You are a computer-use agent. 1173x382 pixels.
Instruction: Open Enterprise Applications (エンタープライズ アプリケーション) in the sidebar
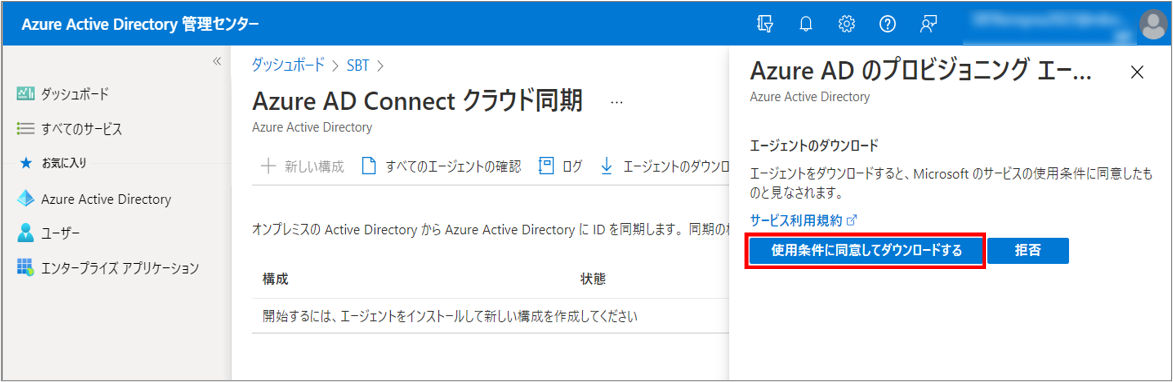coord(108,267)
